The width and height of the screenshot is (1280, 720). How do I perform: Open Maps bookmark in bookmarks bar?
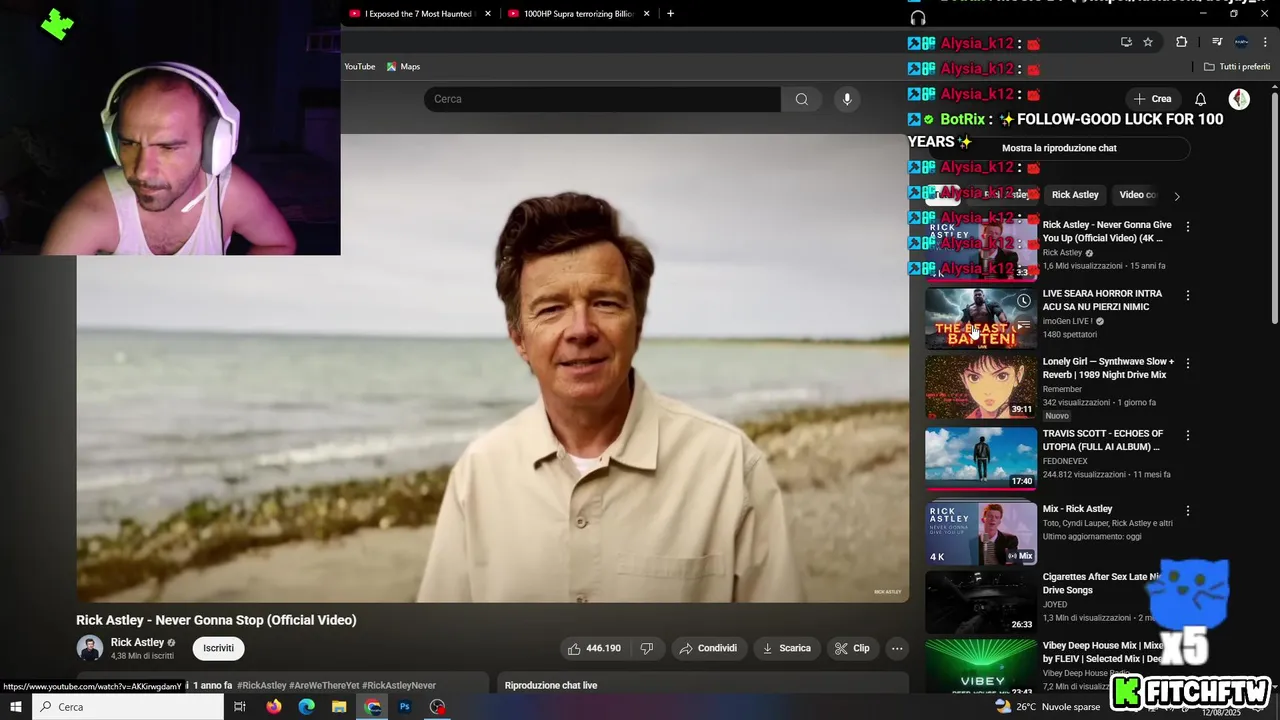[x=404, y=67]
